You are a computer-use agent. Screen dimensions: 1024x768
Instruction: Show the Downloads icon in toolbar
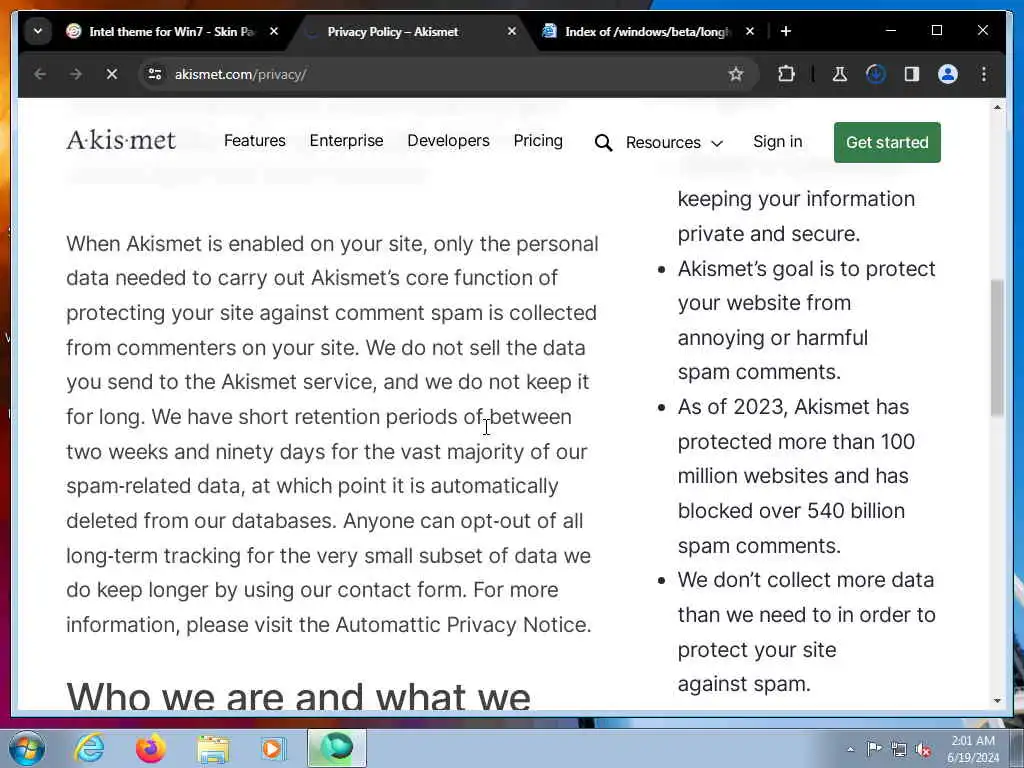coord(876,74)
